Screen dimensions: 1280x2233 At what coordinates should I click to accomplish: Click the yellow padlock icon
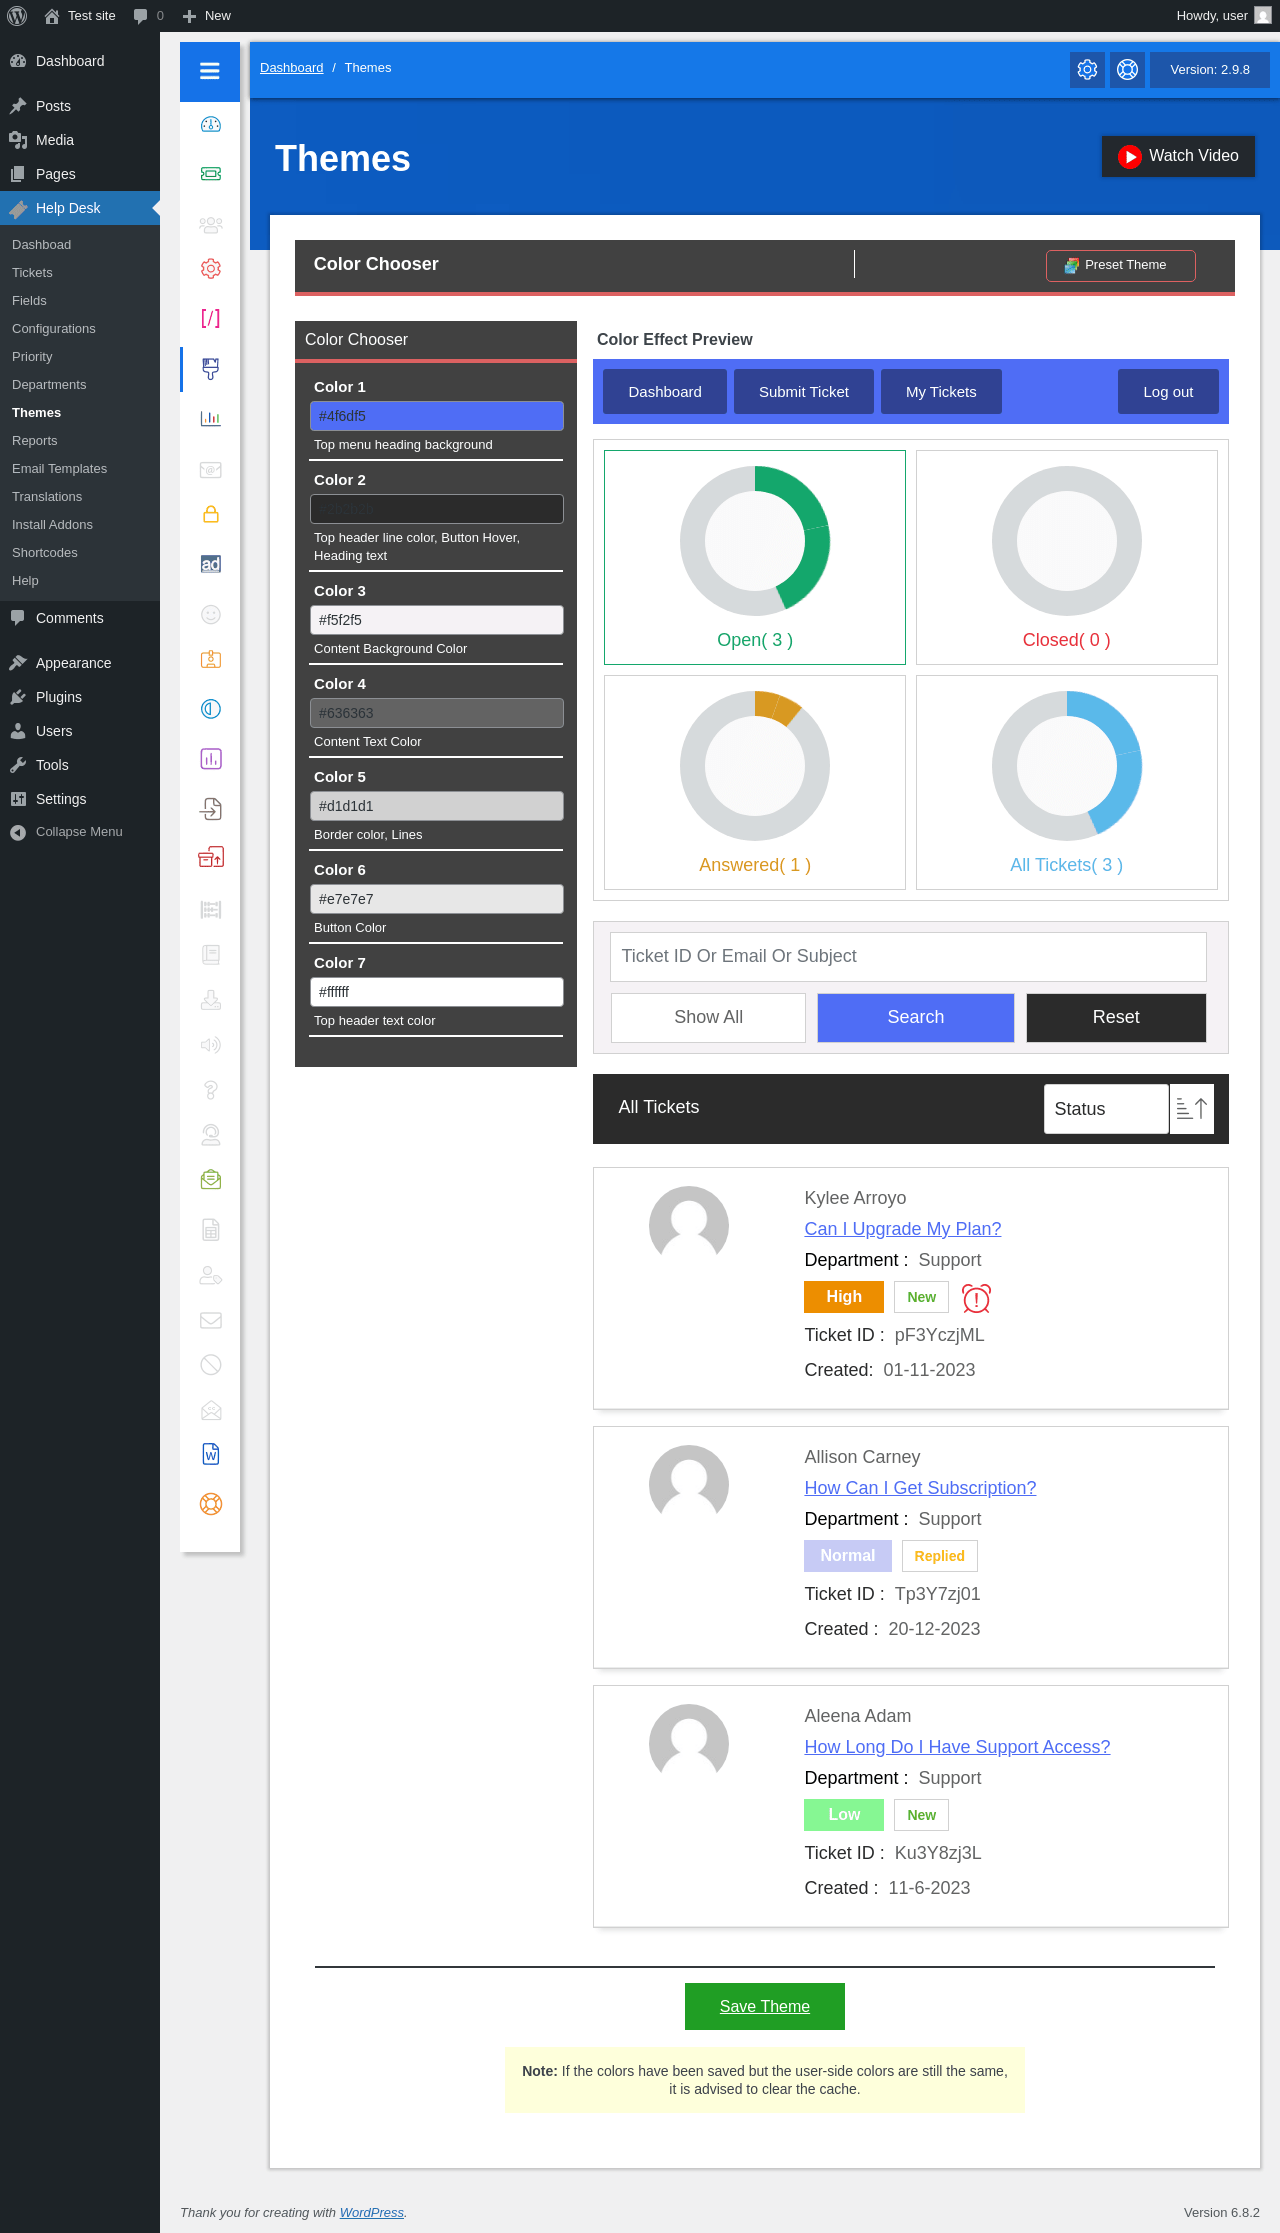click(x=211, y=514)
